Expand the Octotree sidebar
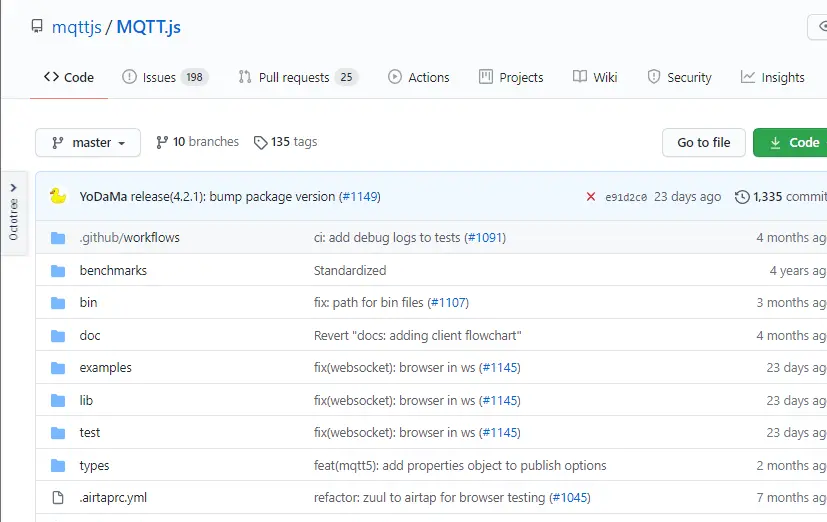Screen dimensions: 827x522 pyautogui.click(x=14, y=212)
